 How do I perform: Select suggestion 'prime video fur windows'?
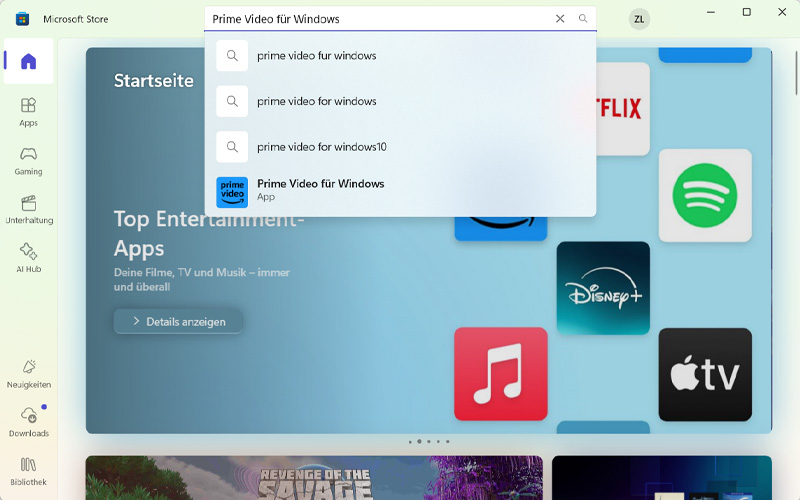coord(401,56)
